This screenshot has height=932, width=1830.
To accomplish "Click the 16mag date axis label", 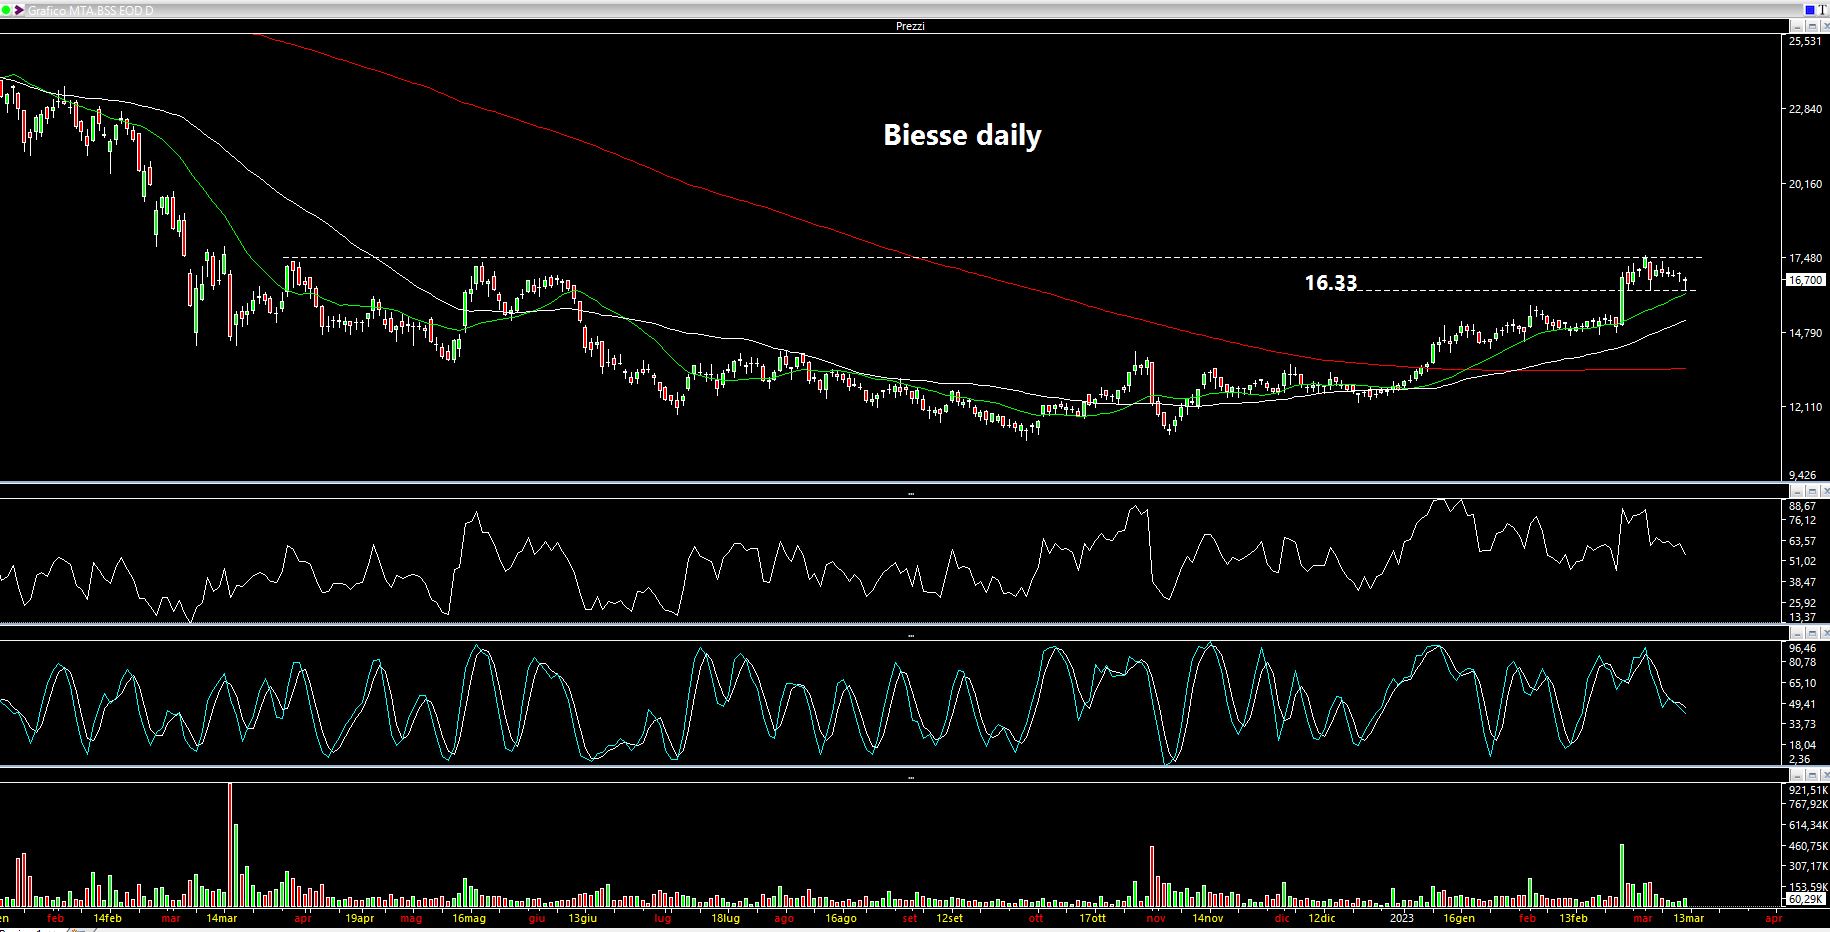I will pyautogui.click(x=469, y=918).
